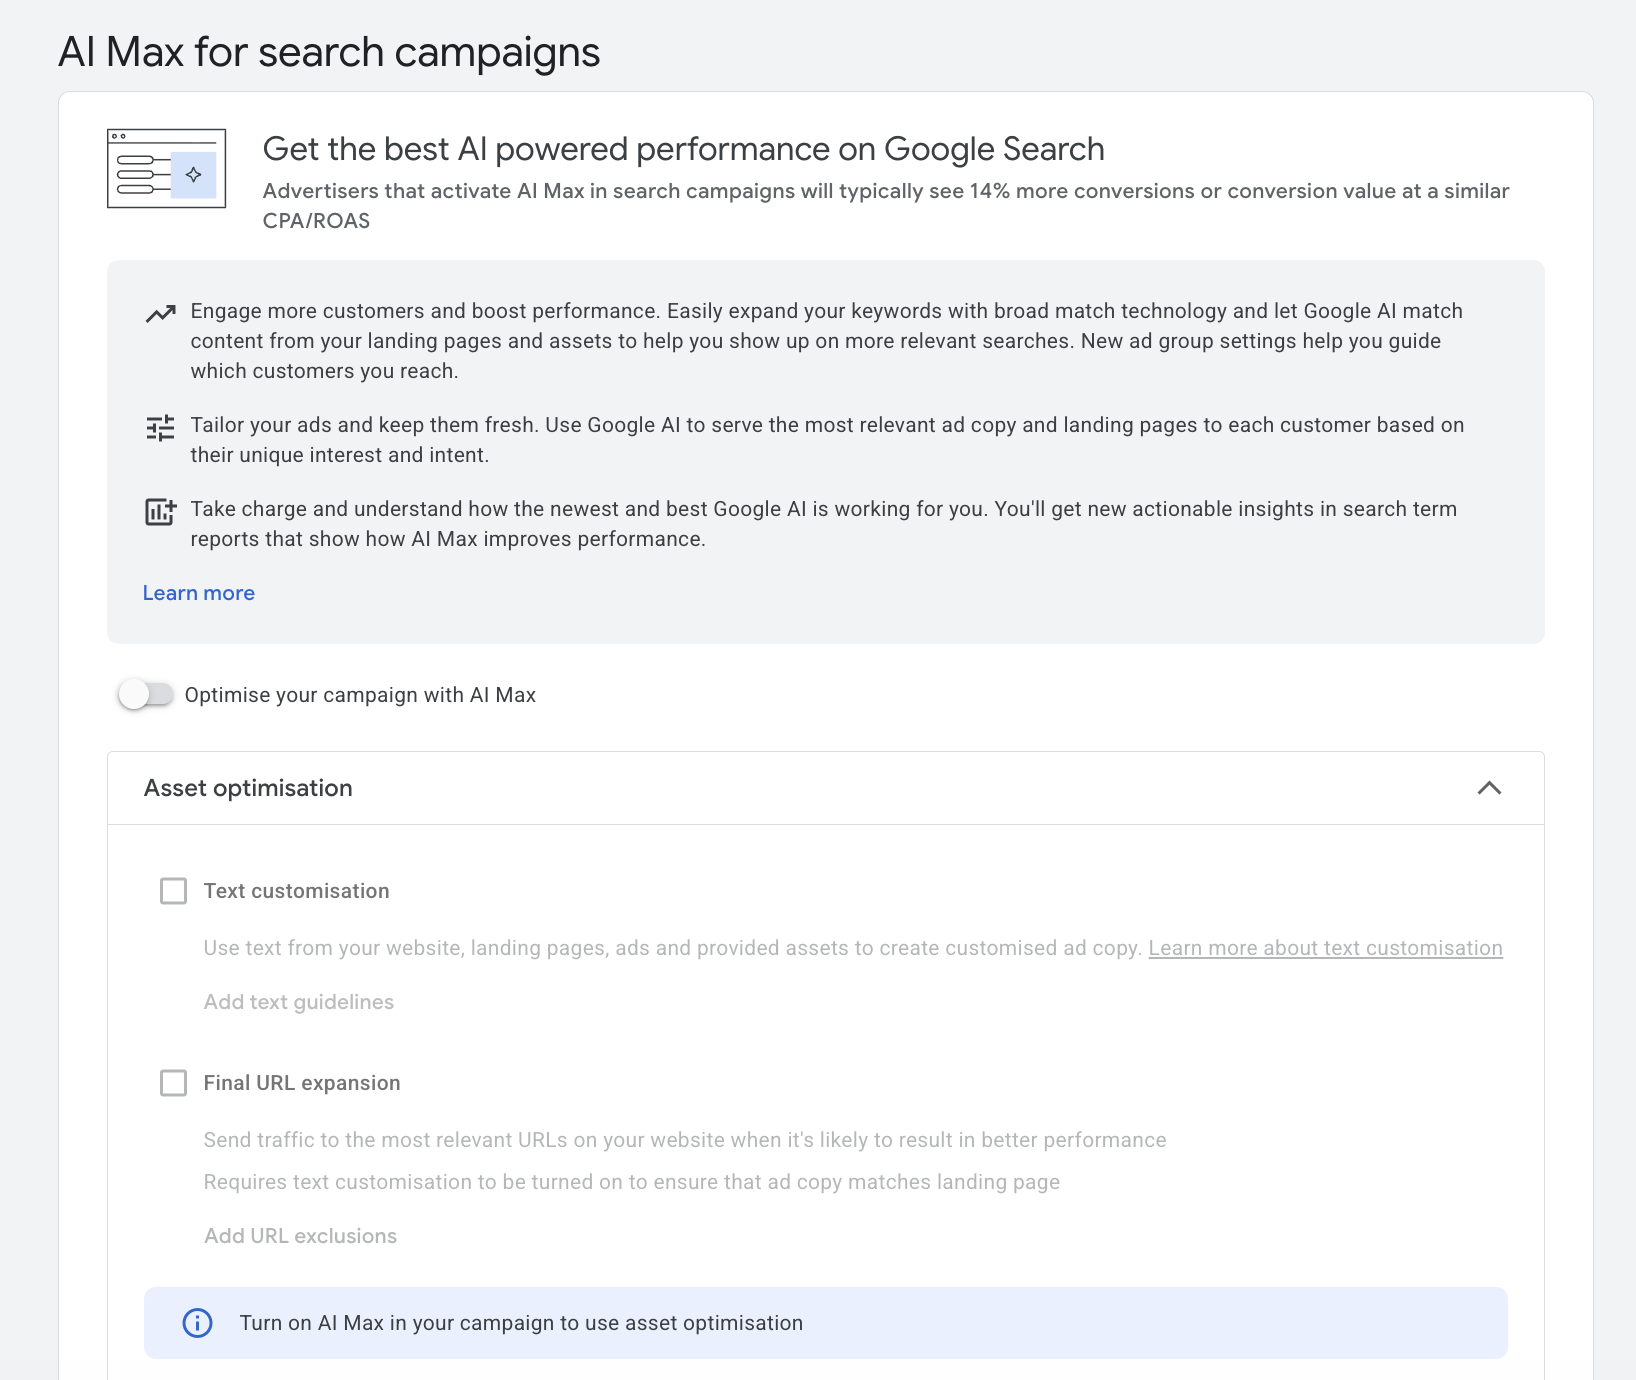
Task: Toggle Optimise your campaign with AI Max
Action: pos(146,694)
